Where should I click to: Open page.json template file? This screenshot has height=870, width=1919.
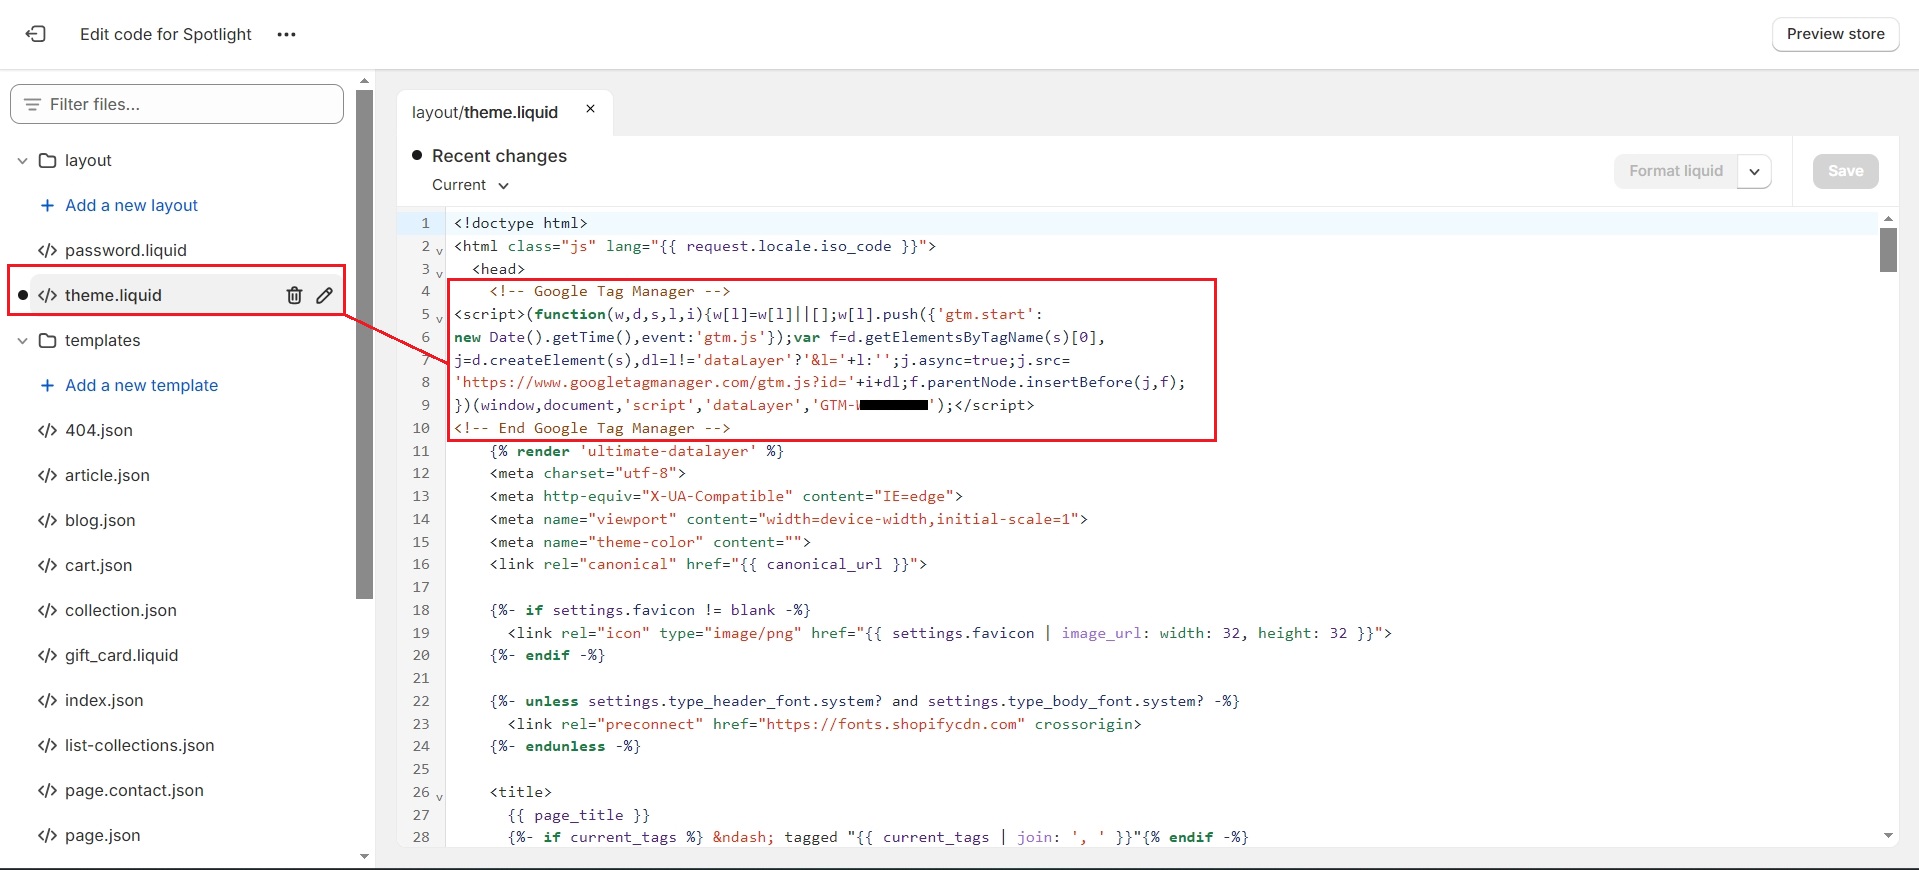[x=102, y=835]
